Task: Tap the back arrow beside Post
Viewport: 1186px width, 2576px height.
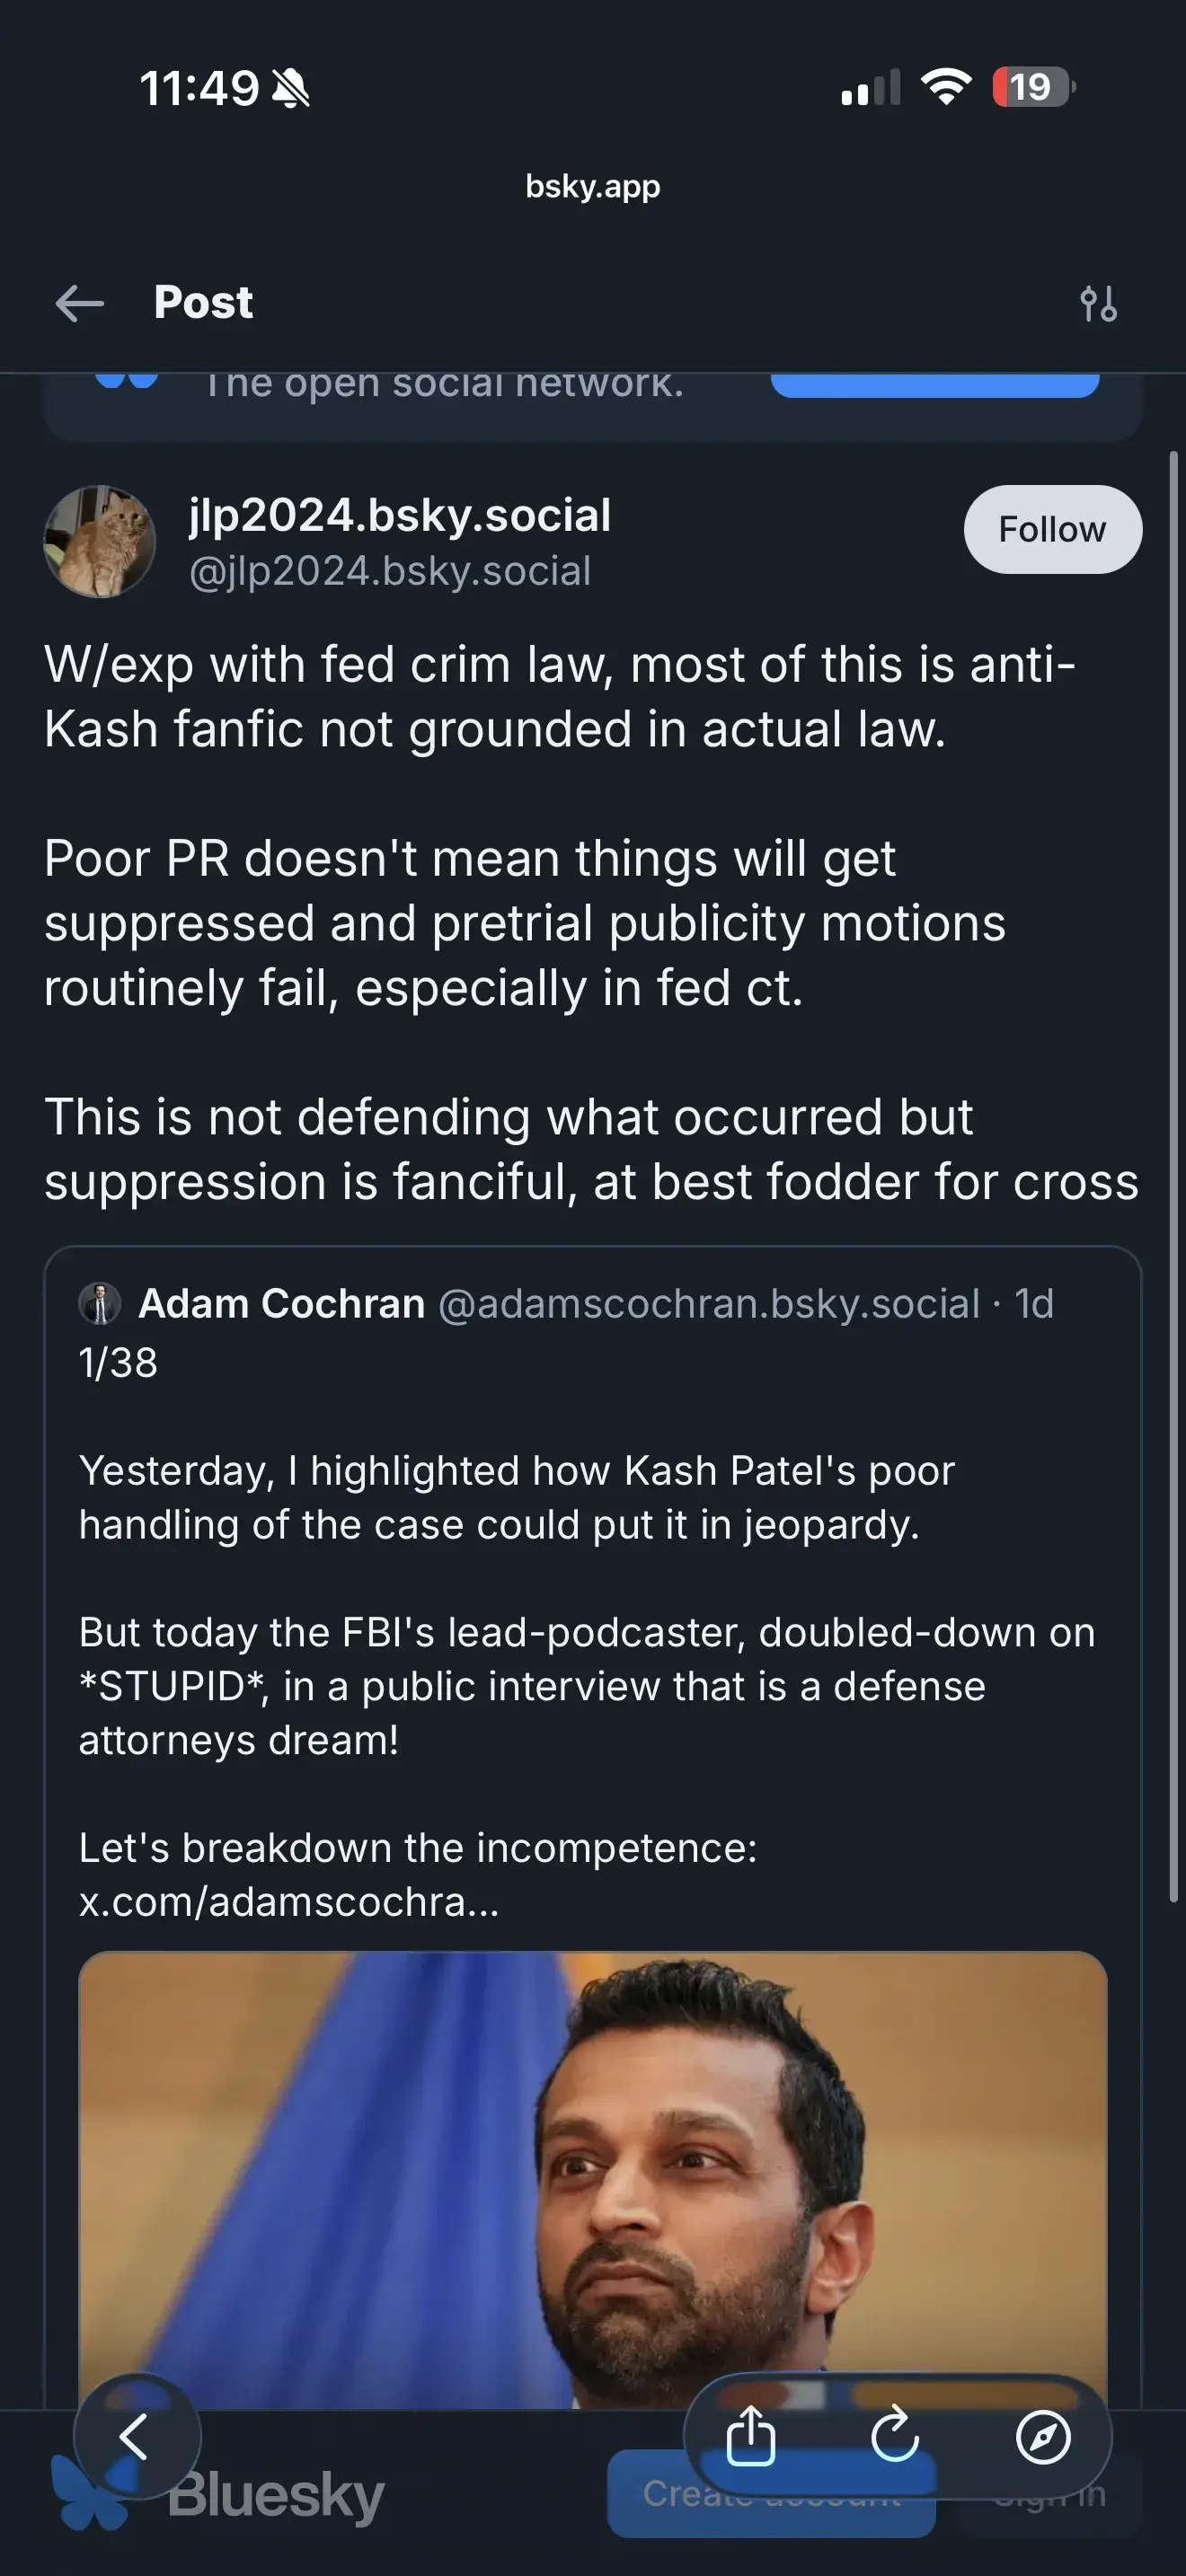Action: tap(80, 303)
